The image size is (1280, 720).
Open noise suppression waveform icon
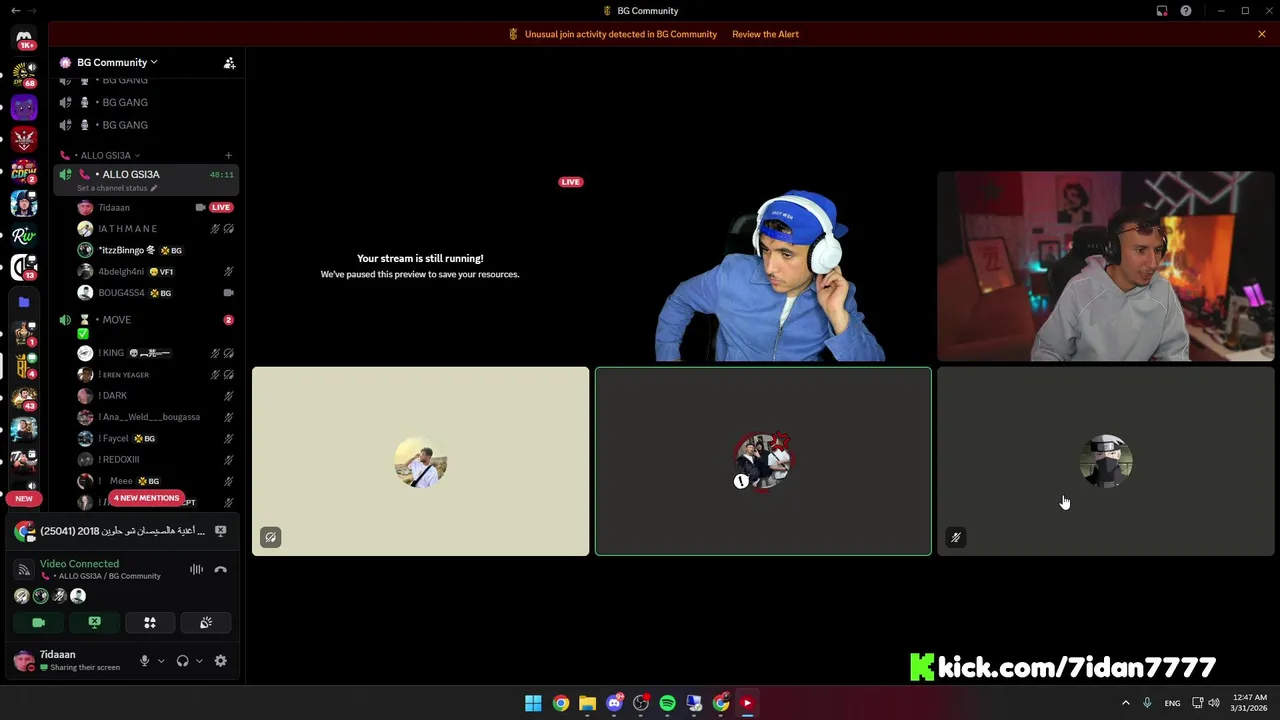[196, 570]
